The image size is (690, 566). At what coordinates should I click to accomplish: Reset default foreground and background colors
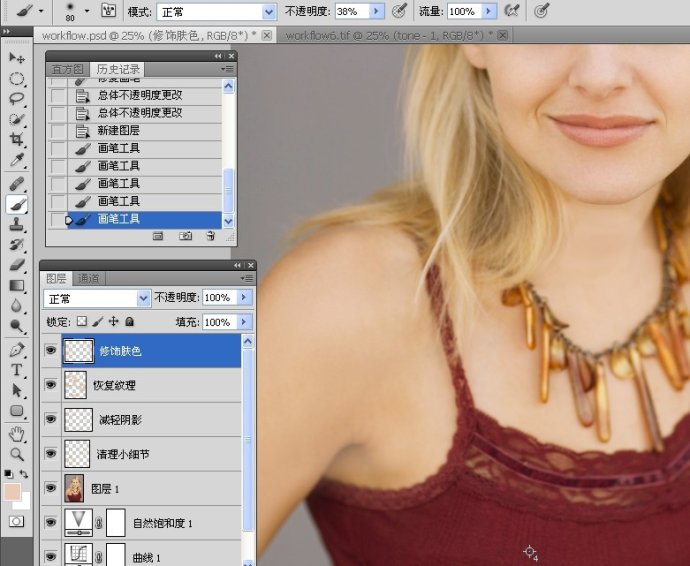(x=8, y=474)
